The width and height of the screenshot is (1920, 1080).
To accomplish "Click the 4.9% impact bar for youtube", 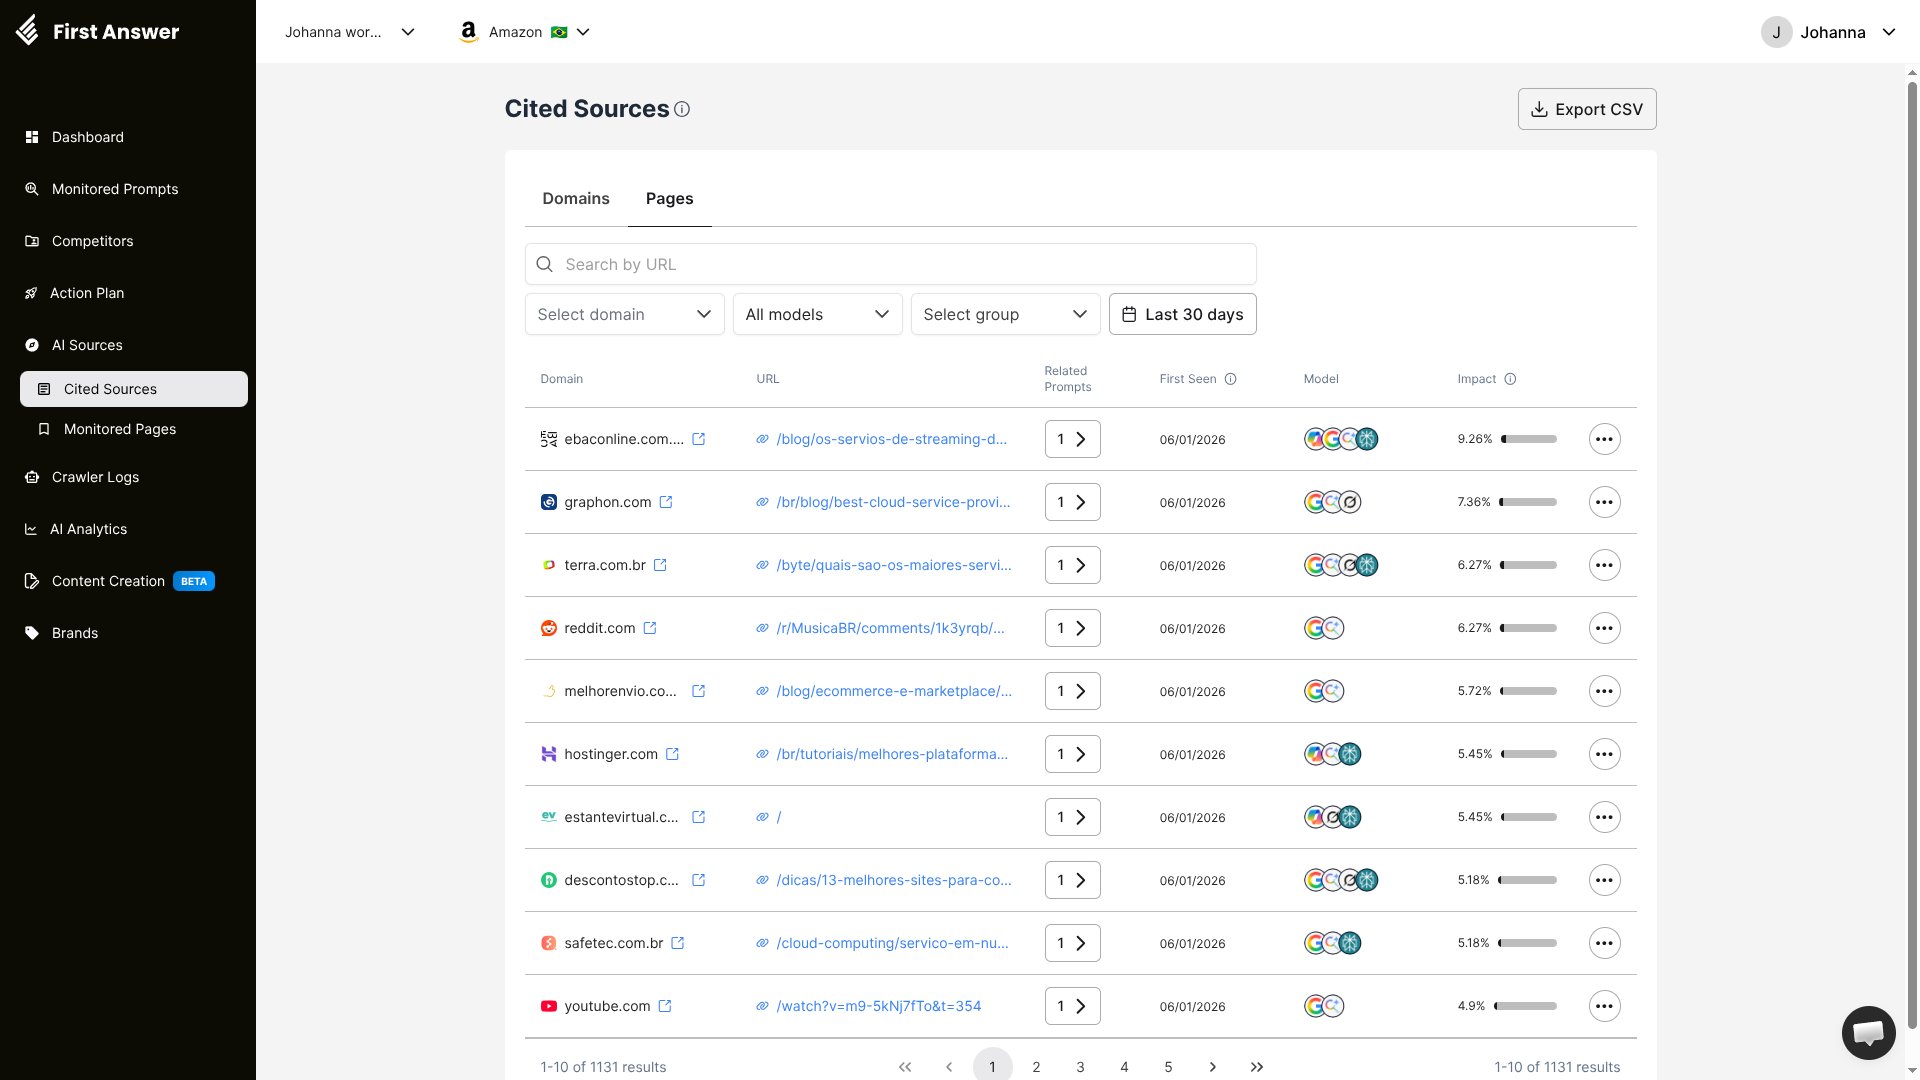I will (1526, 1006).
